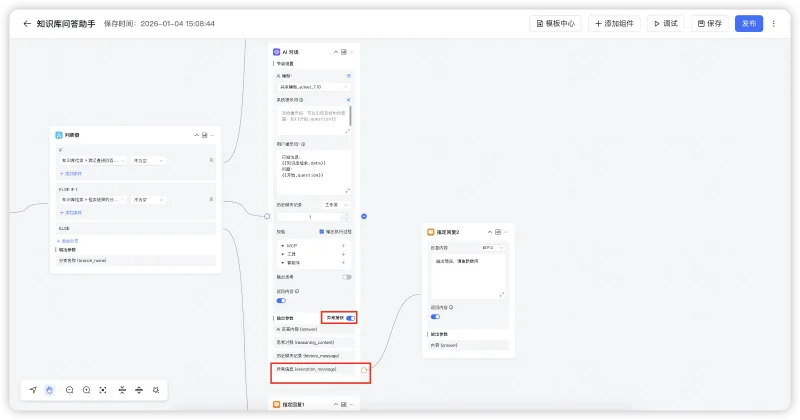Zoom in the canvas with the plus magnifier
The height and width of the screenshot is (420, 800).
[x=86, y=390]
